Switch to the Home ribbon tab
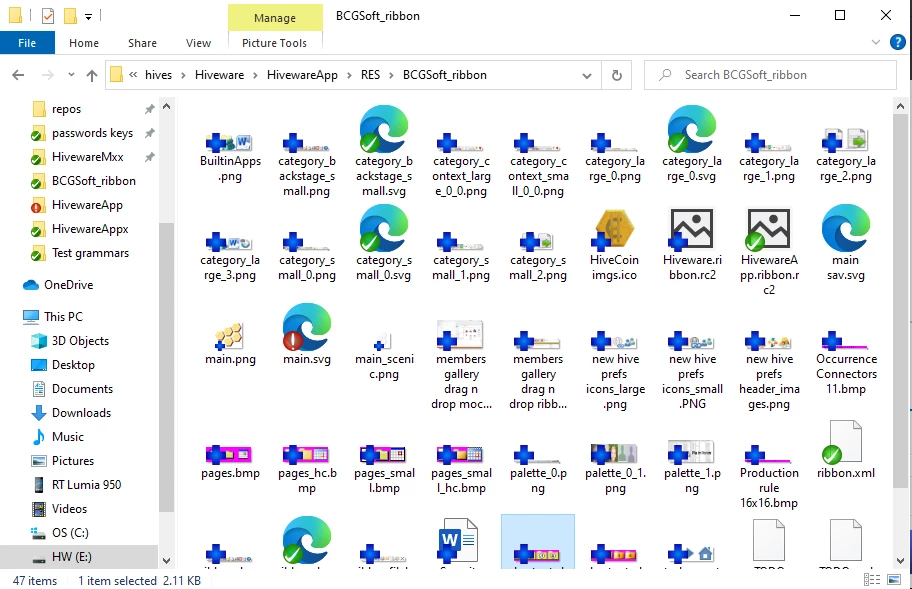Screen dimensions: 912x589 pyautogui.click(x=84, y=43)
